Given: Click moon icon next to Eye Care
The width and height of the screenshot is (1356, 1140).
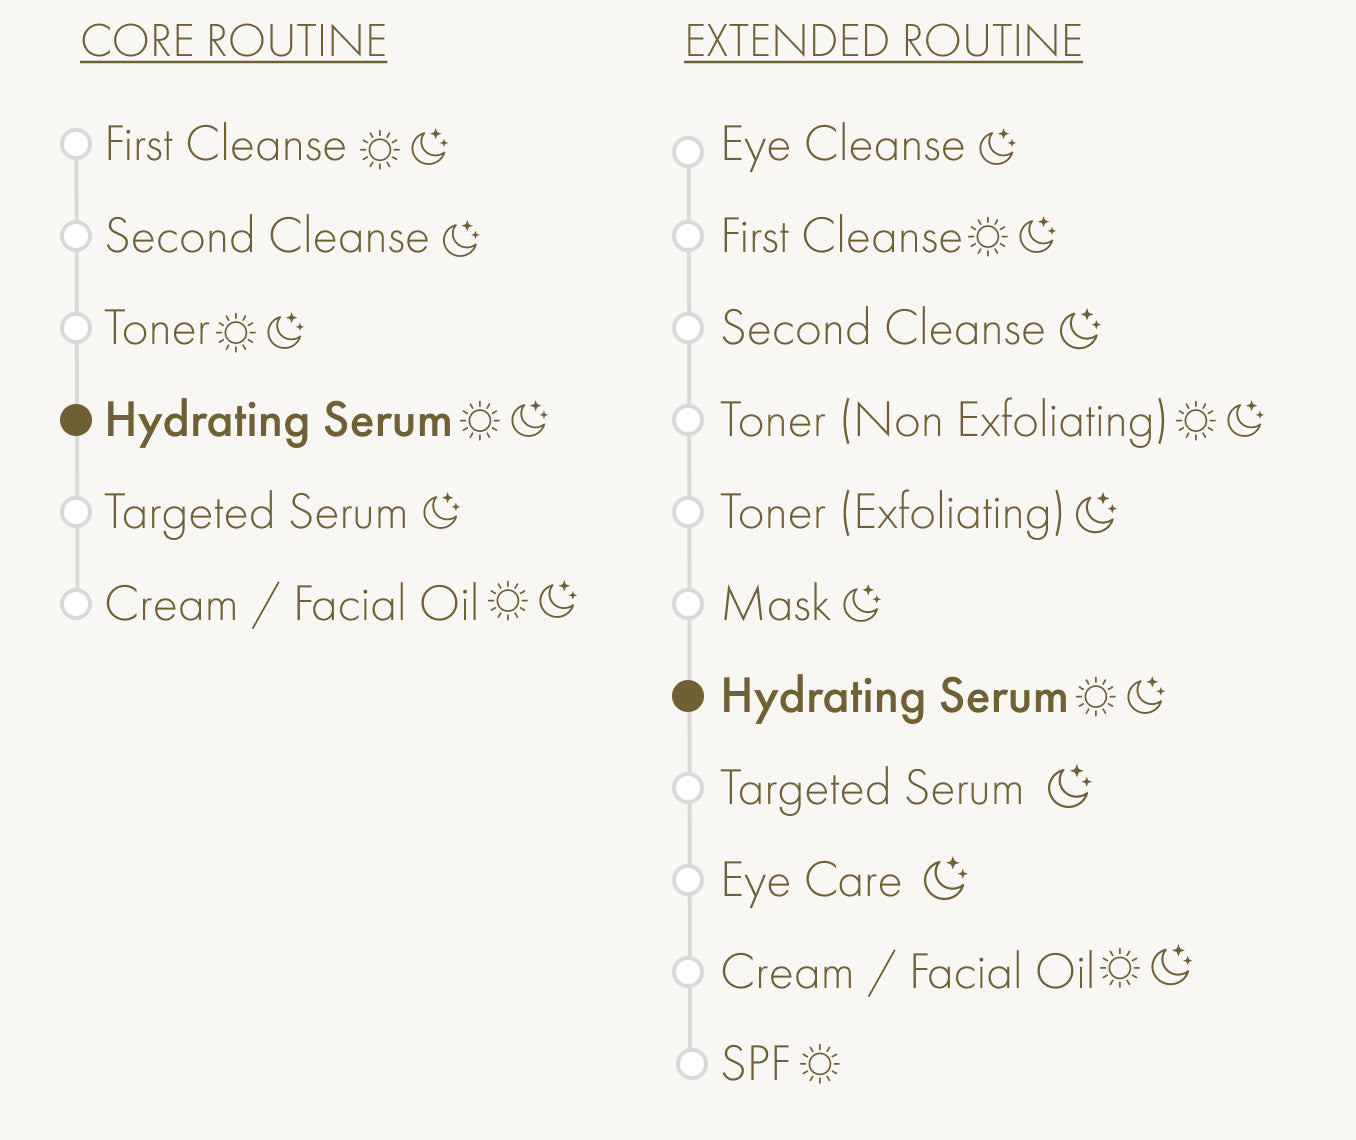Looking at the screenshot, I should [x=945, y=879].
